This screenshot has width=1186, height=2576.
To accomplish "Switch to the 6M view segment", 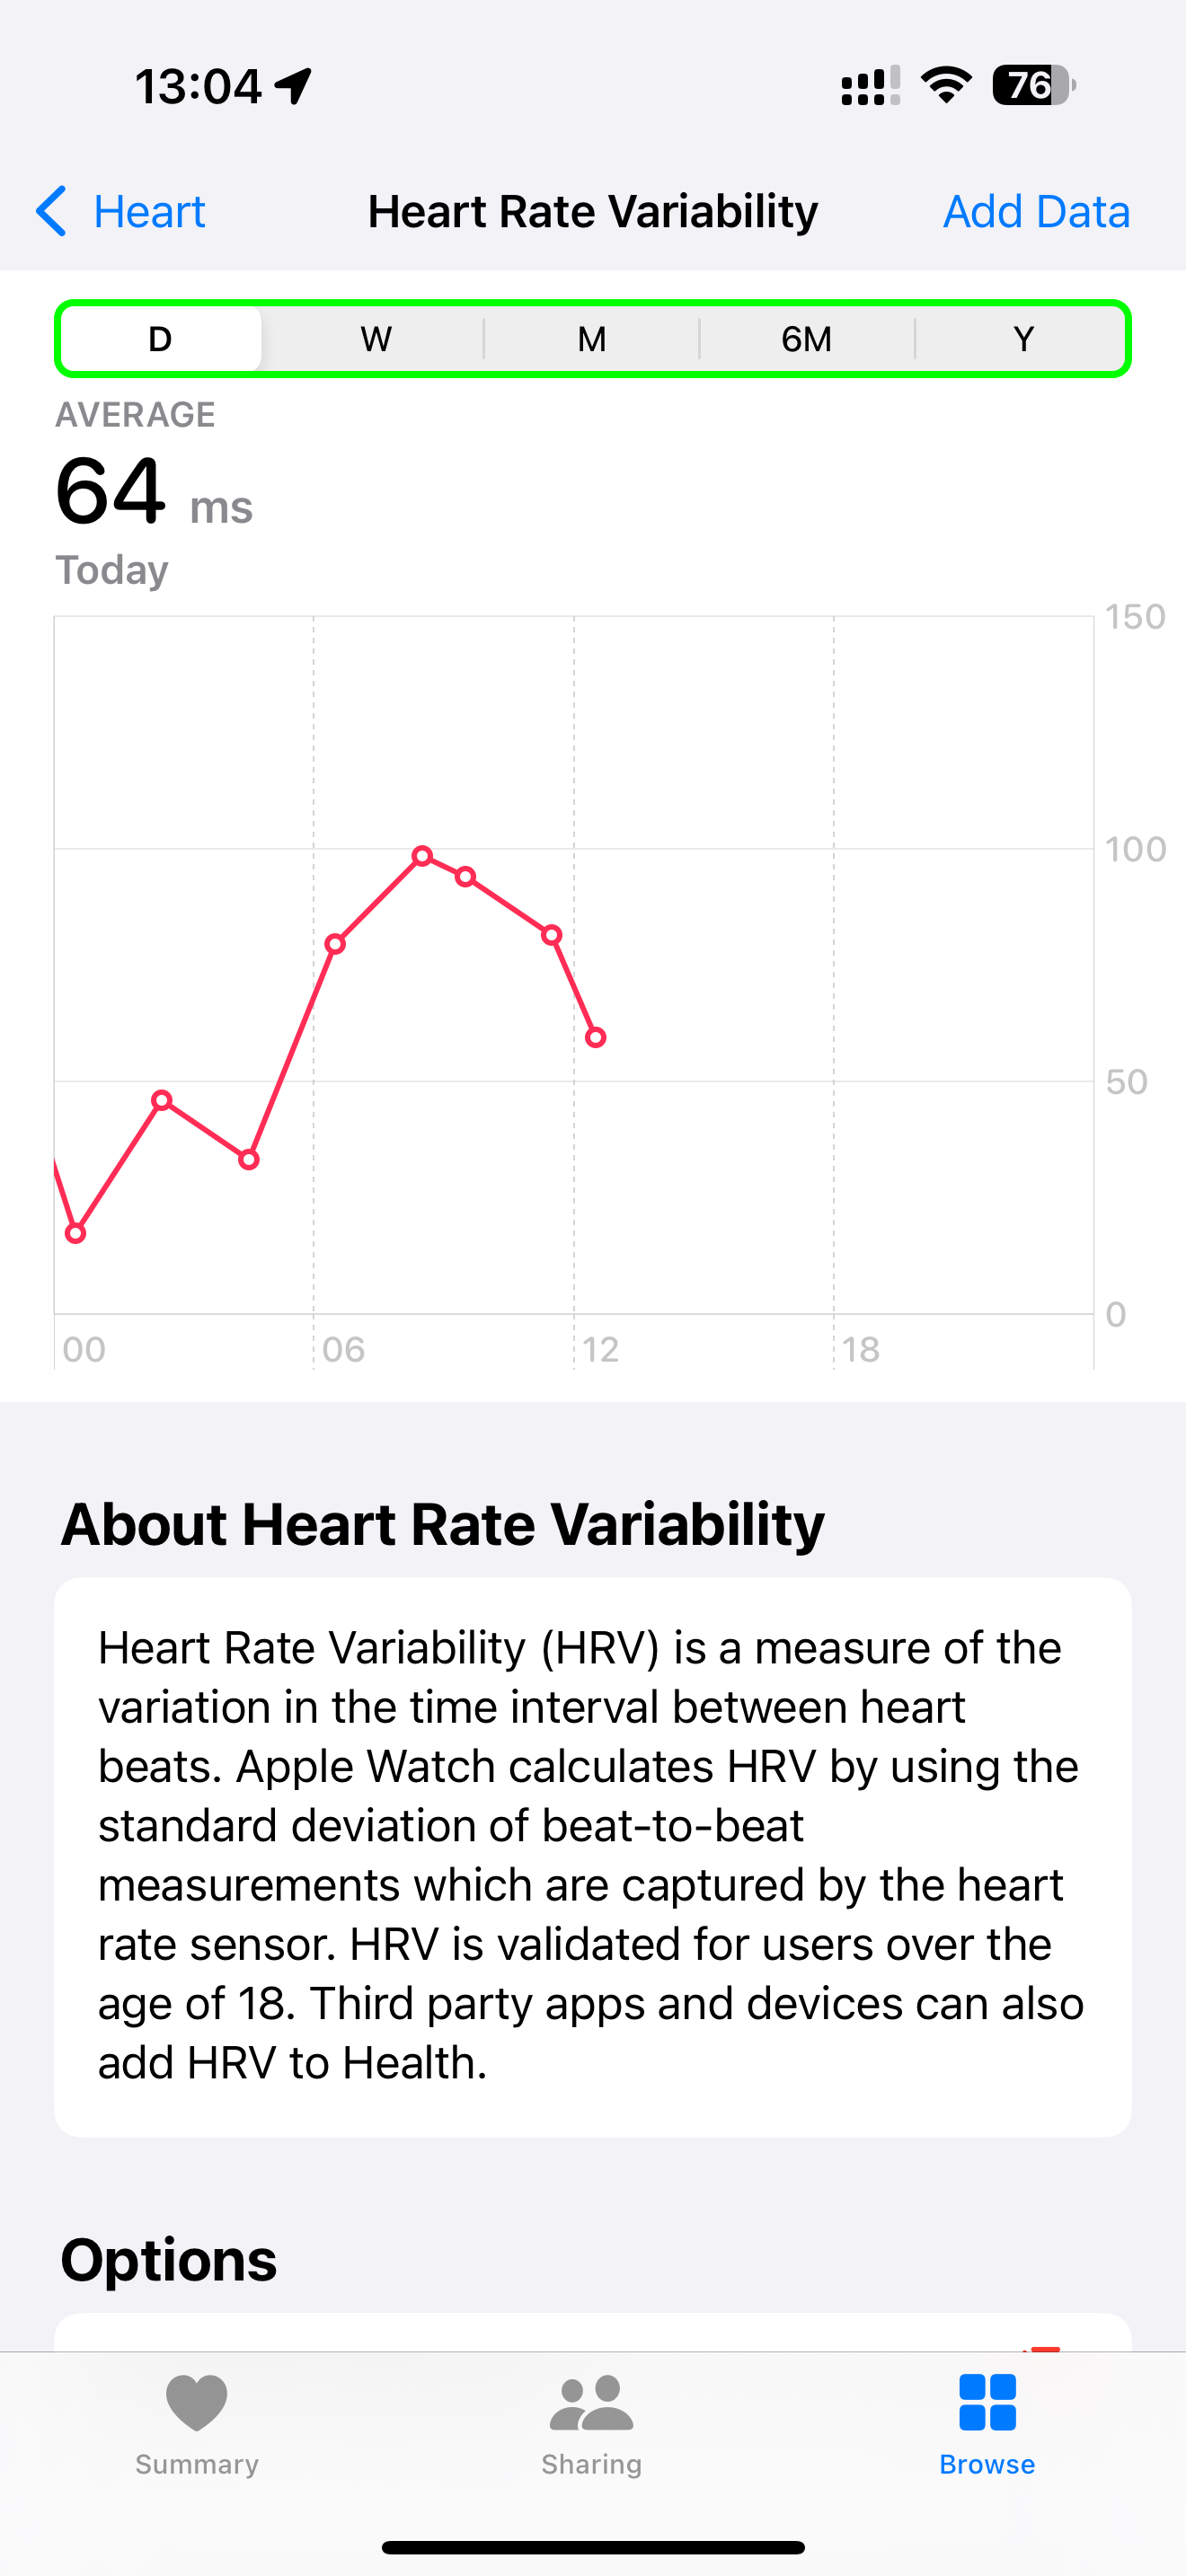I will click(x=807, y=338).
